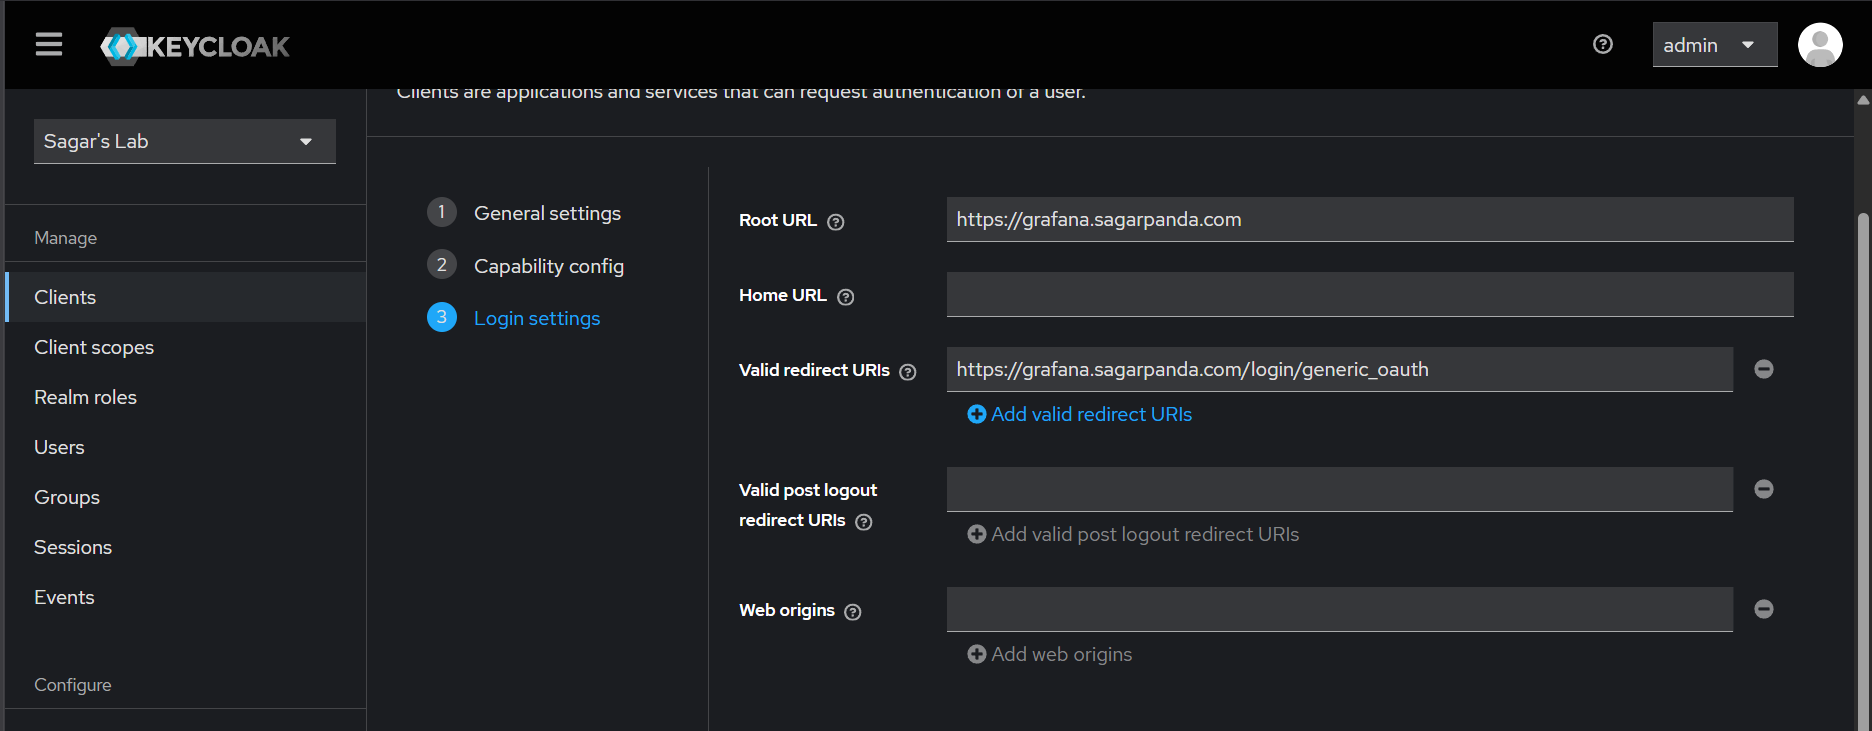The height and width of the screenshot is (731, 1872).
Task: Remove the post logout redirect URI row
Action: (x=1764, y=489)
